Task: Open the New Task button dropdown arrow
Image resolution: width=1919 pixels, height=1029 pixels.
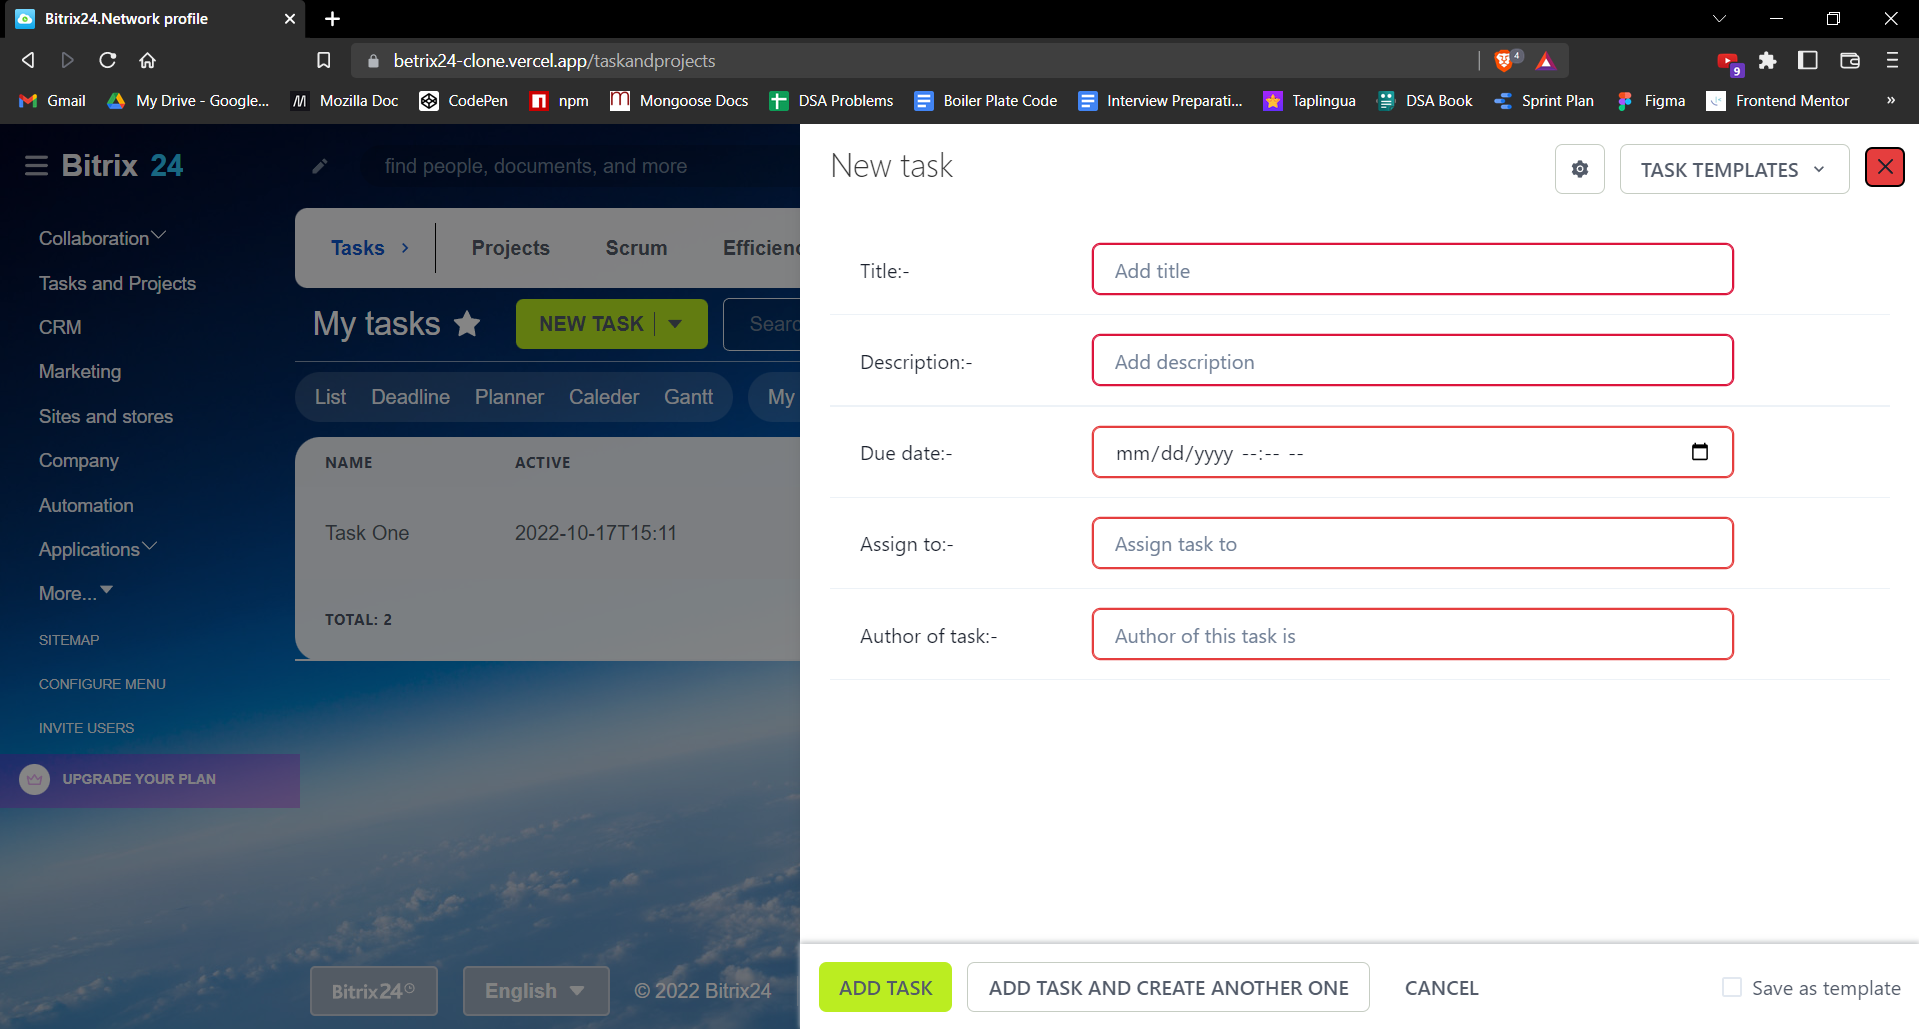Action: [676, 324]
